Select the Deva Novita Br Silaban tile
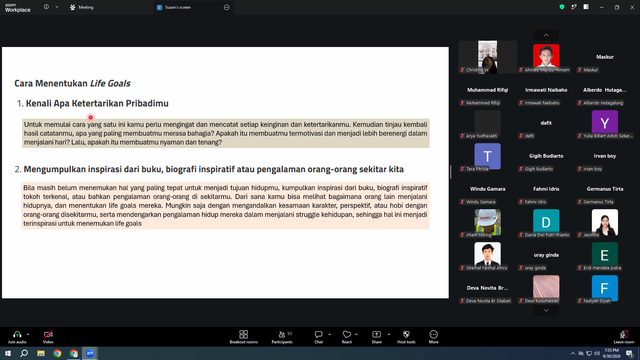The height and width of the screenshot is (360, 640). pos(488,288)
